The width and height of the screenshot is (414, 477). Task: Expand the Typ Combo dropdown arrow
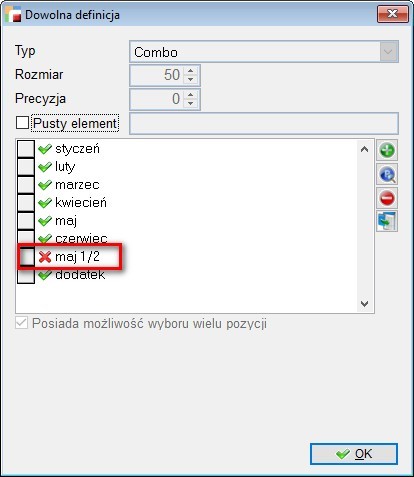click(388, 52)
